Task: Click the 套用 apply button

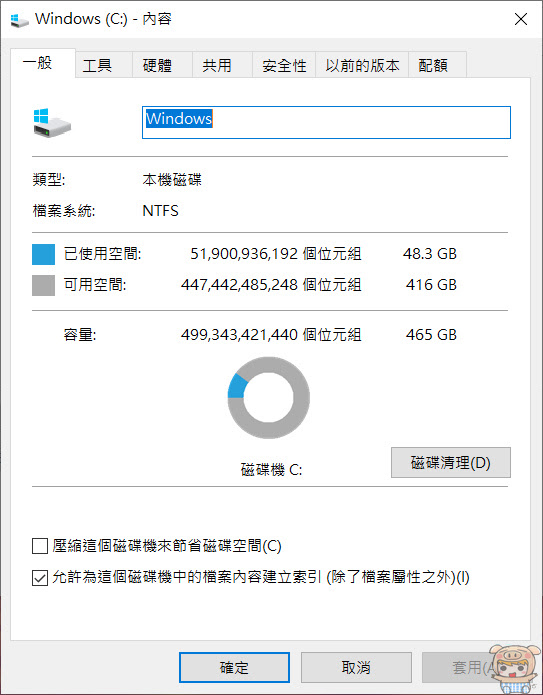Action: [470, 667]
